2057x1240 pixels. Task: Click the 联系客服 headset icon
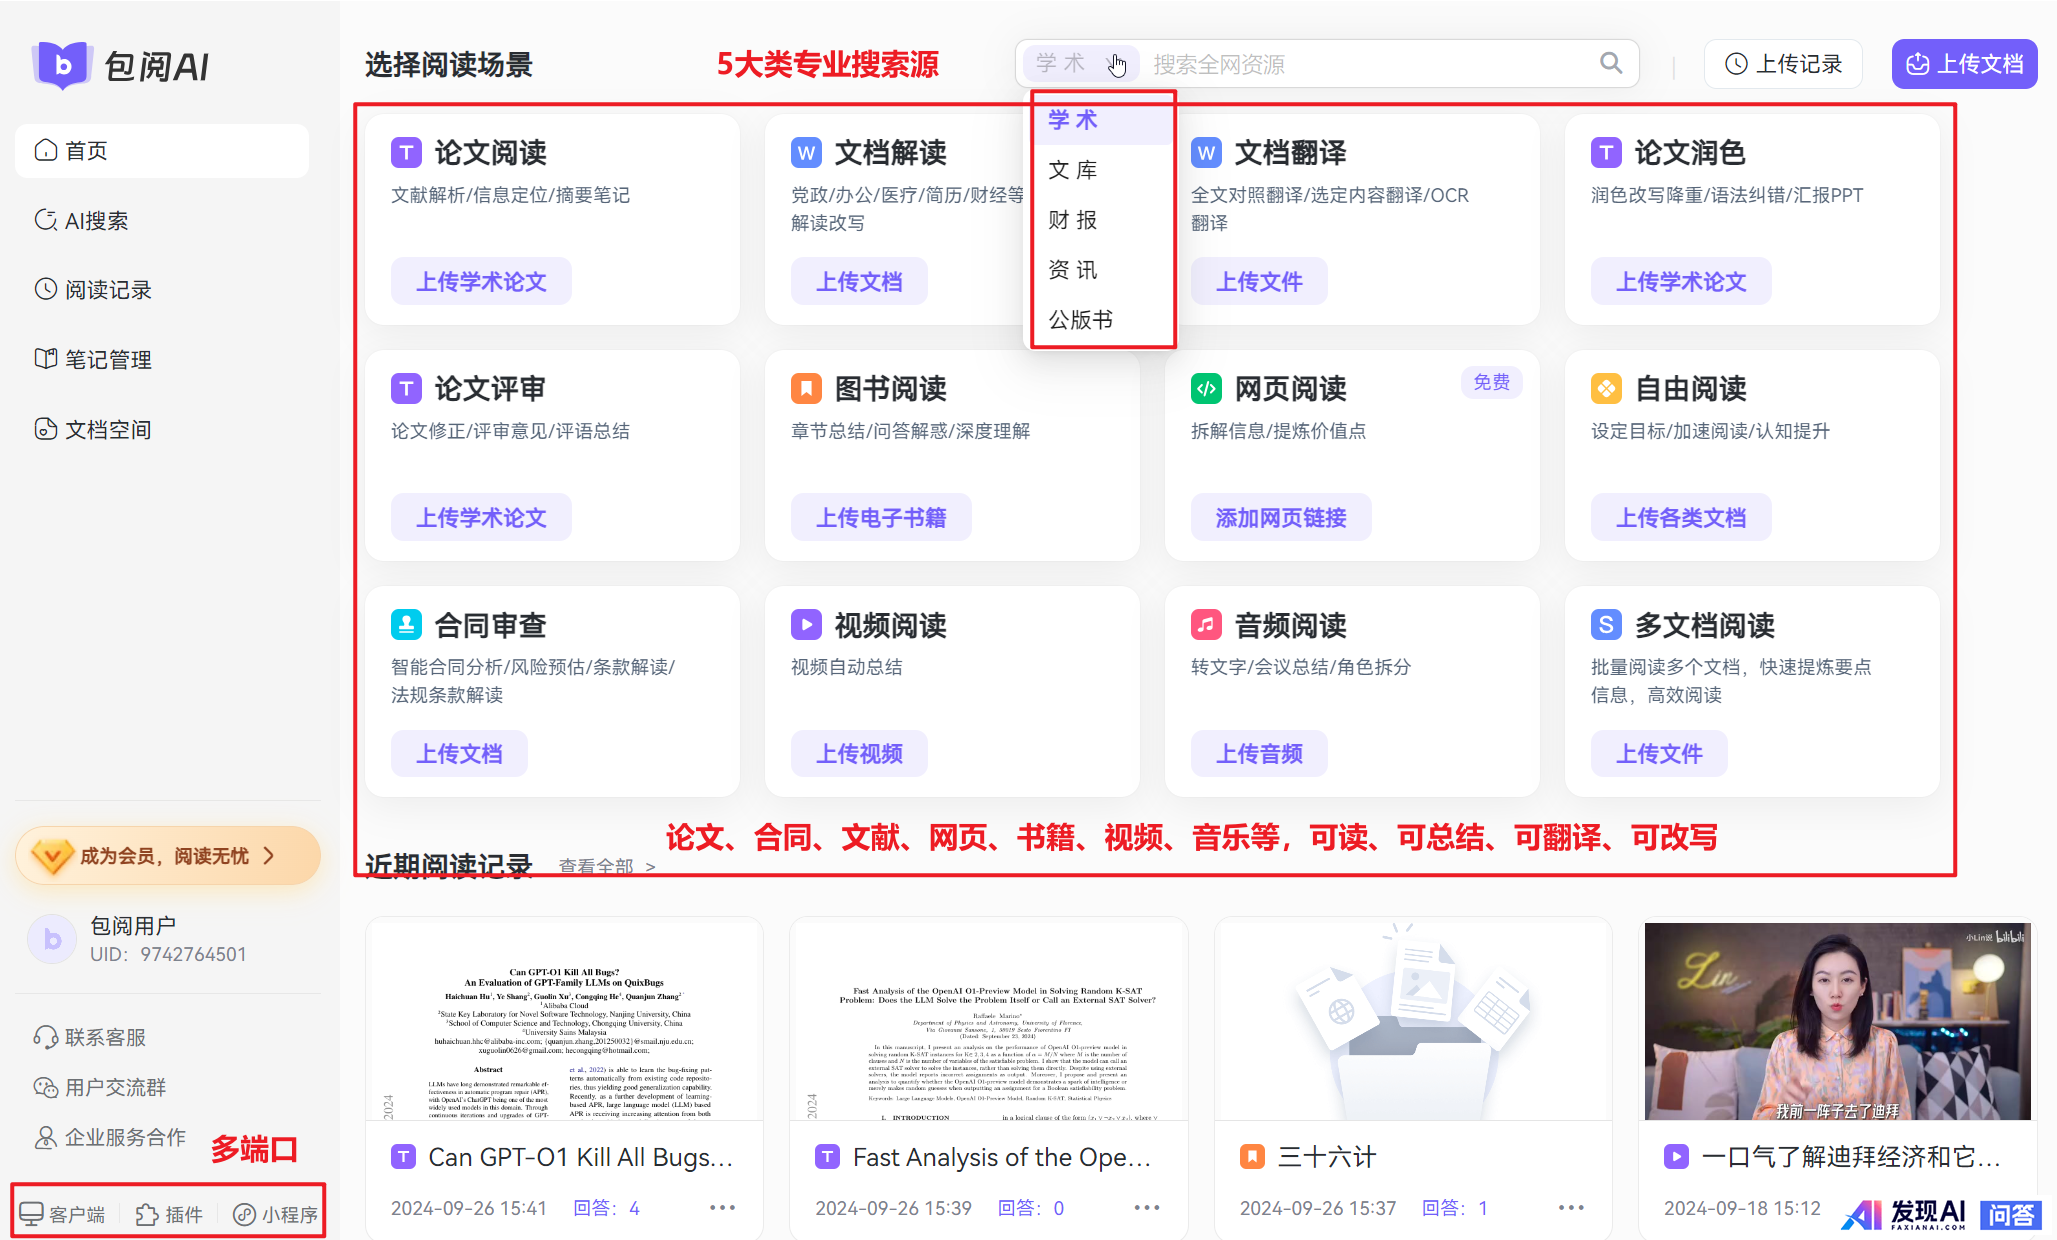pos(45,1037)
